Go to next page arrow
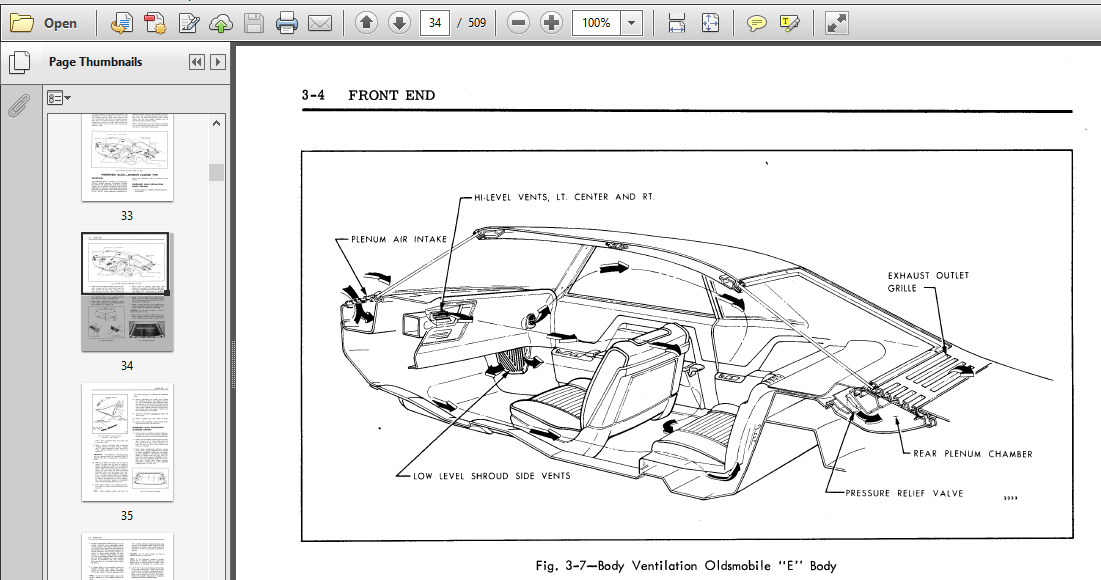This screenshot has height=580, width=1101. 399,23
